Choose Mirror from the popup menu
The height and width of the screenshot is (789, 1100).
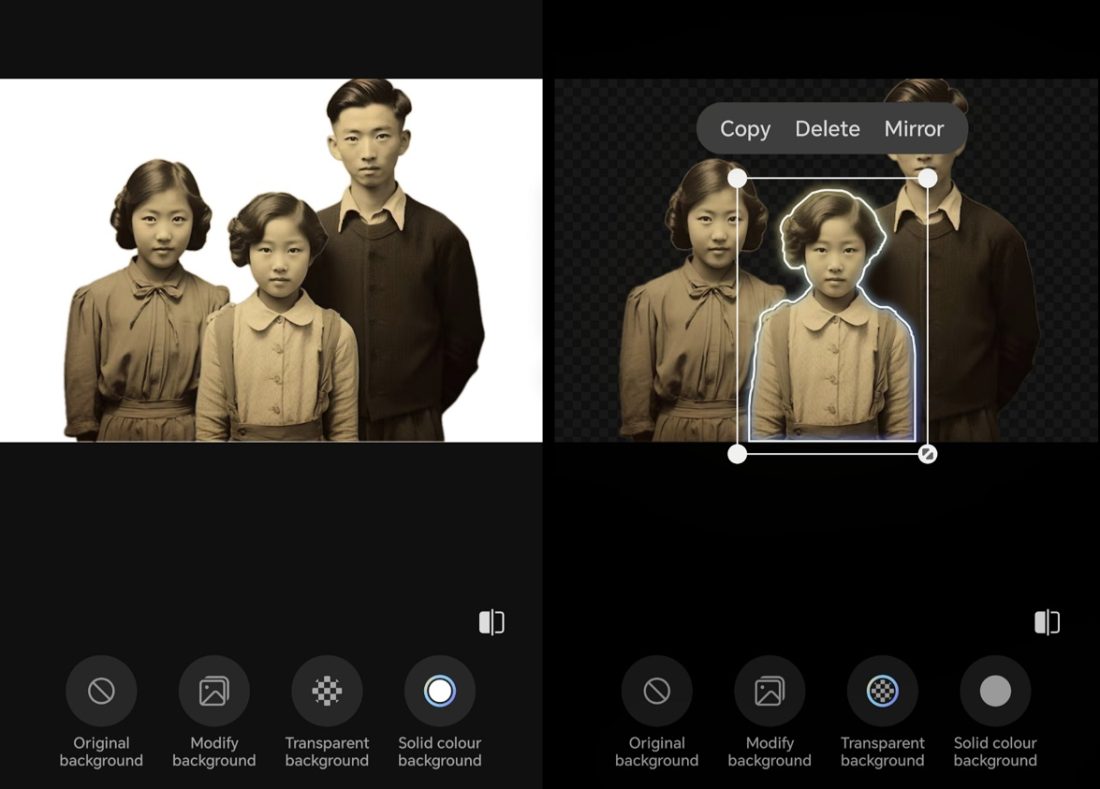(914, 129)
